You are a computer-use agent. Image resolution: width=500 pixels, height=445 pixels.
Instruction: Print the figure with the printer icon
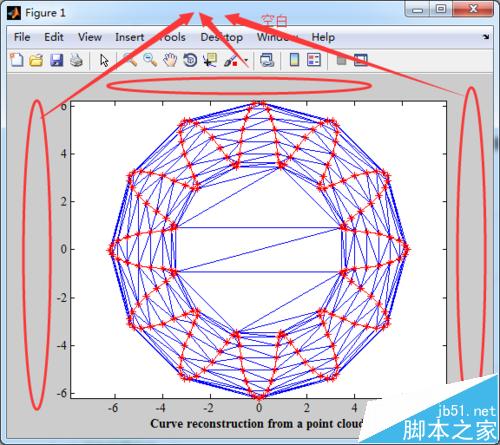point(76,60)
